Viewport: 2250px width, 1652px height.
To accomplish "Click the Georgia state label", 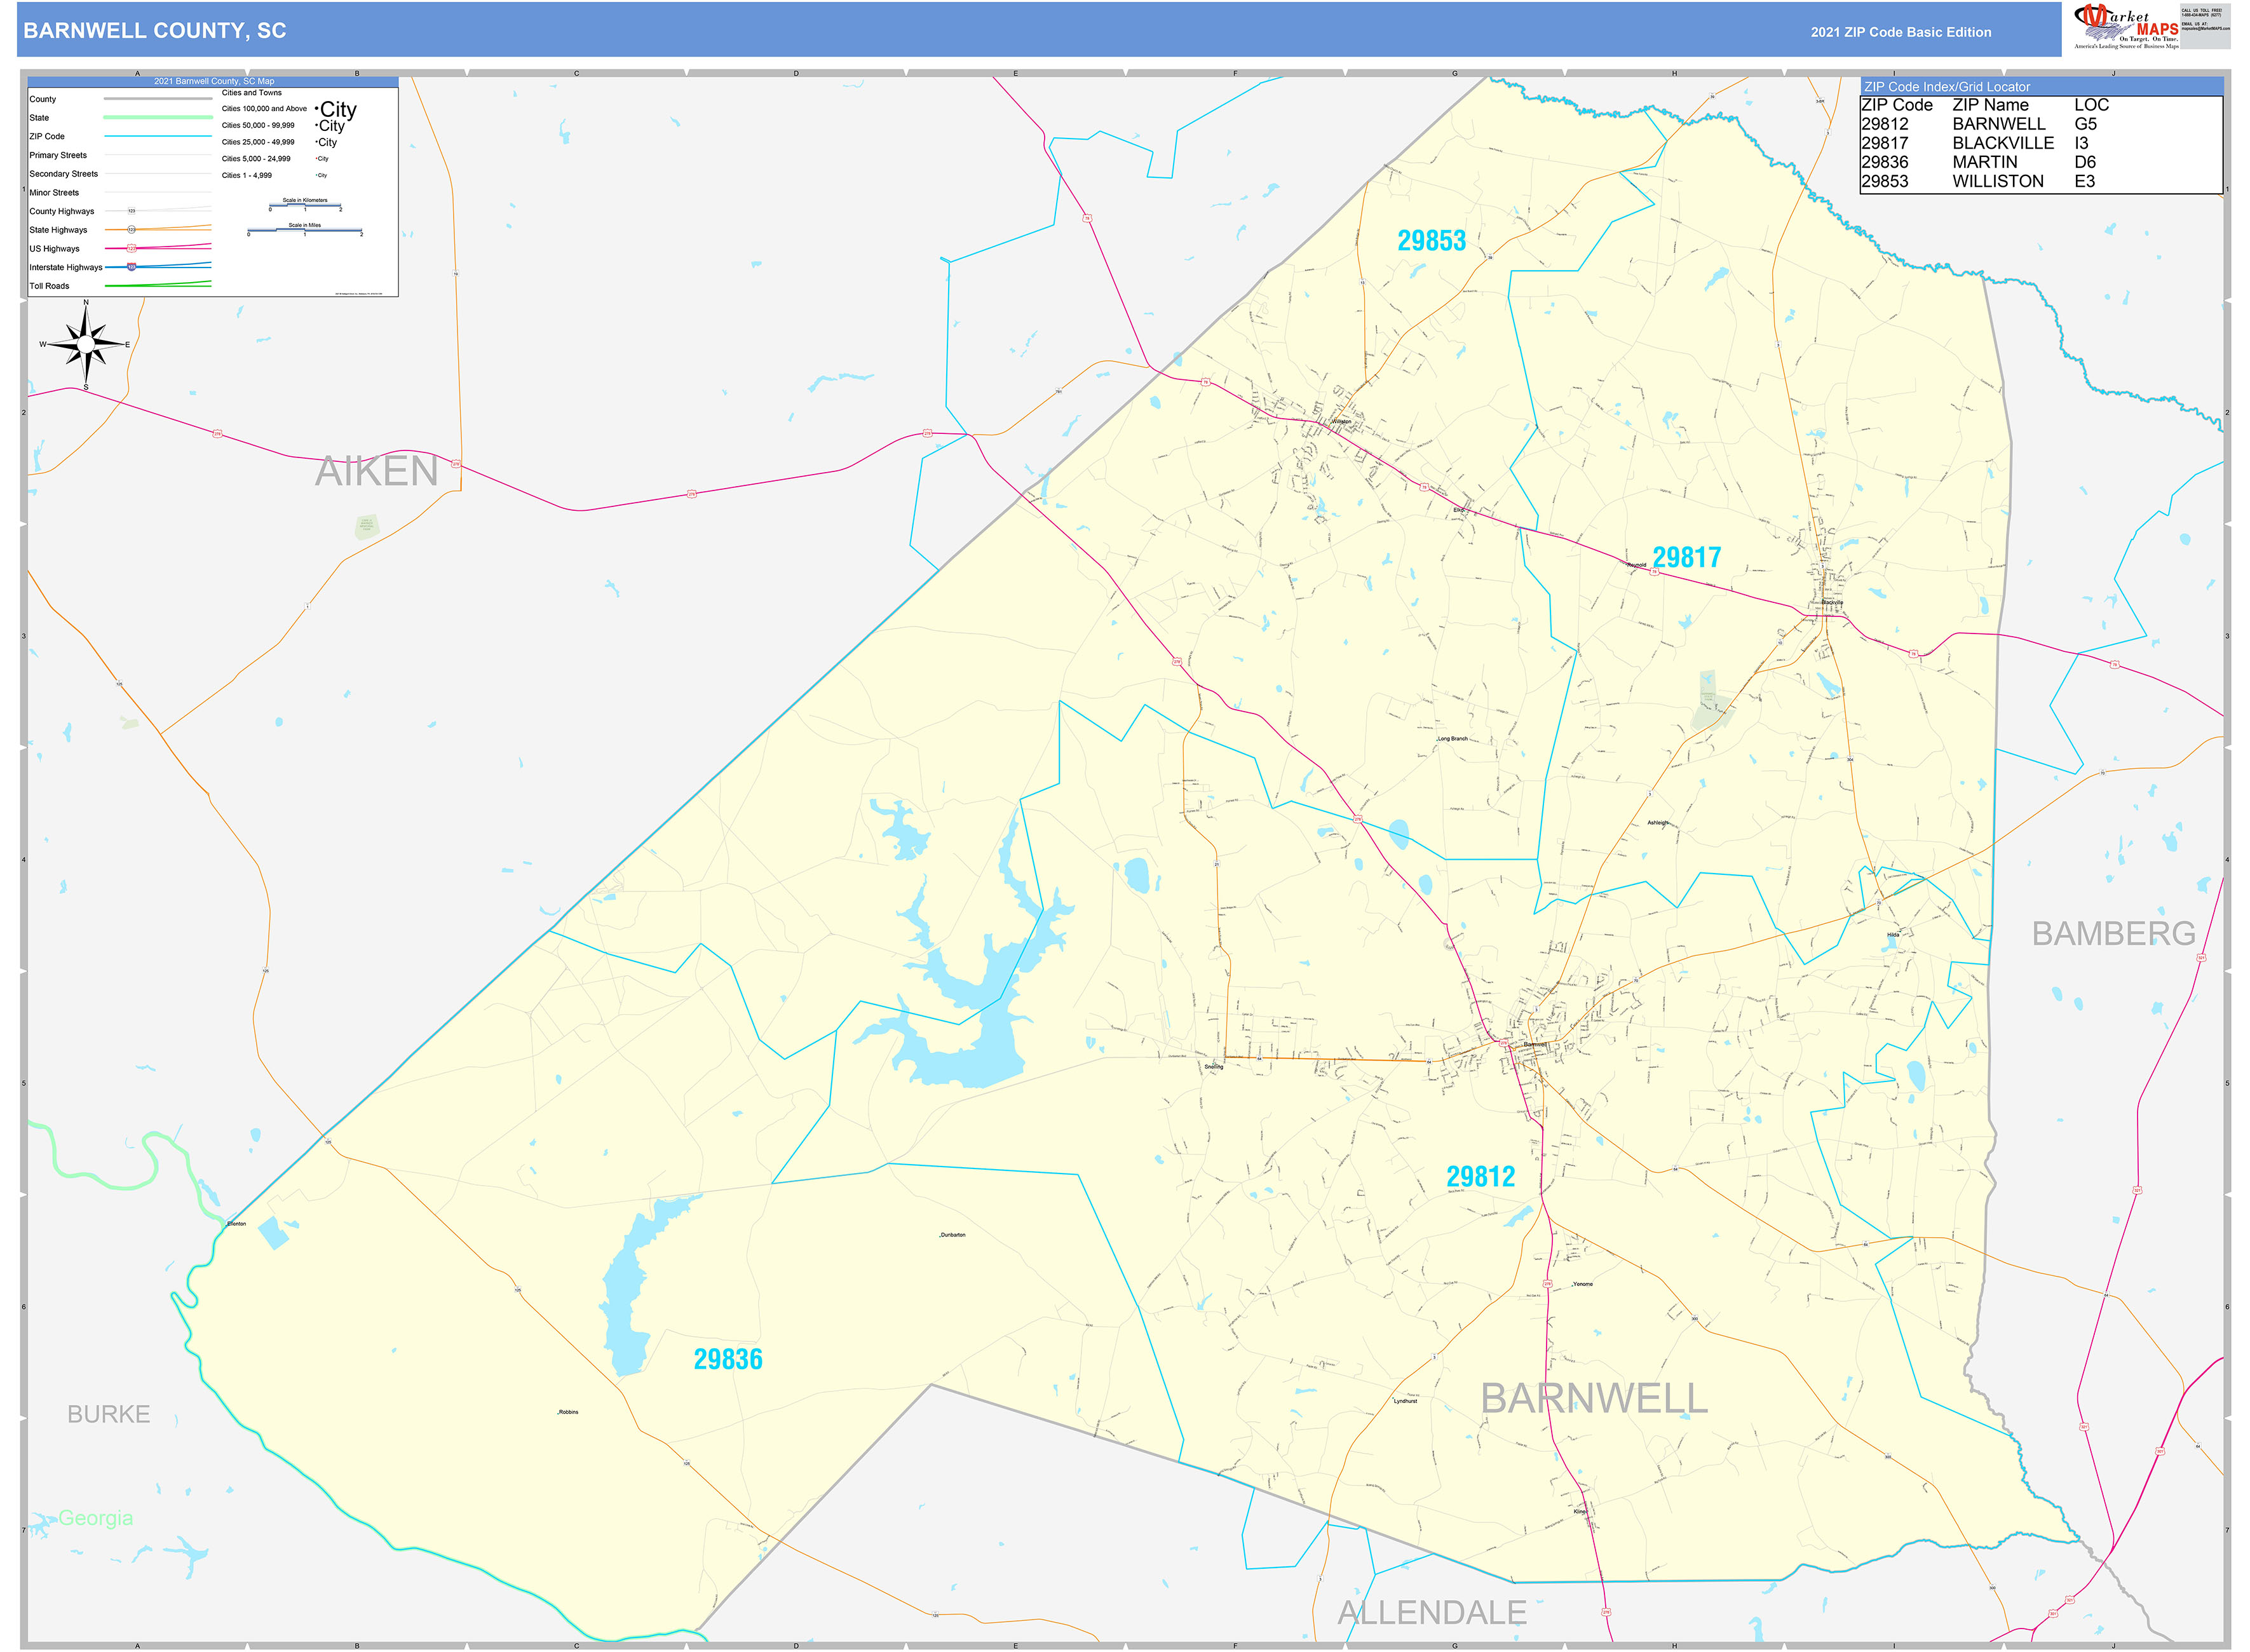I will point(95,1518).
